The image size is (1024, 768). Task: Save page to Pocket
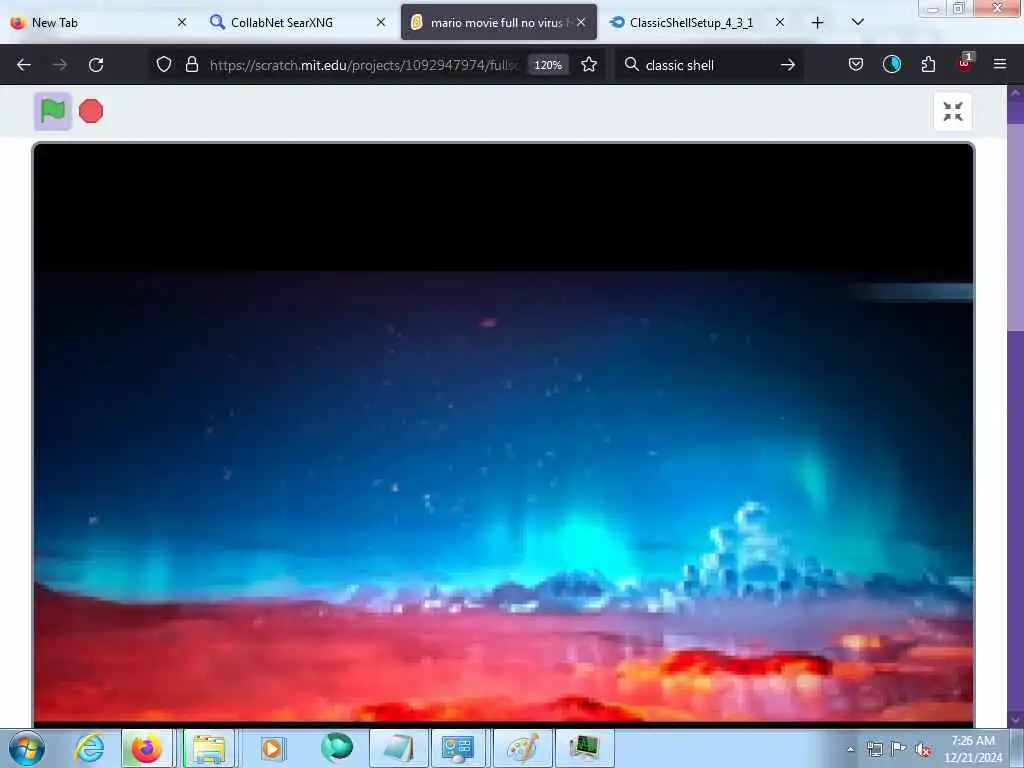(856, 65)
